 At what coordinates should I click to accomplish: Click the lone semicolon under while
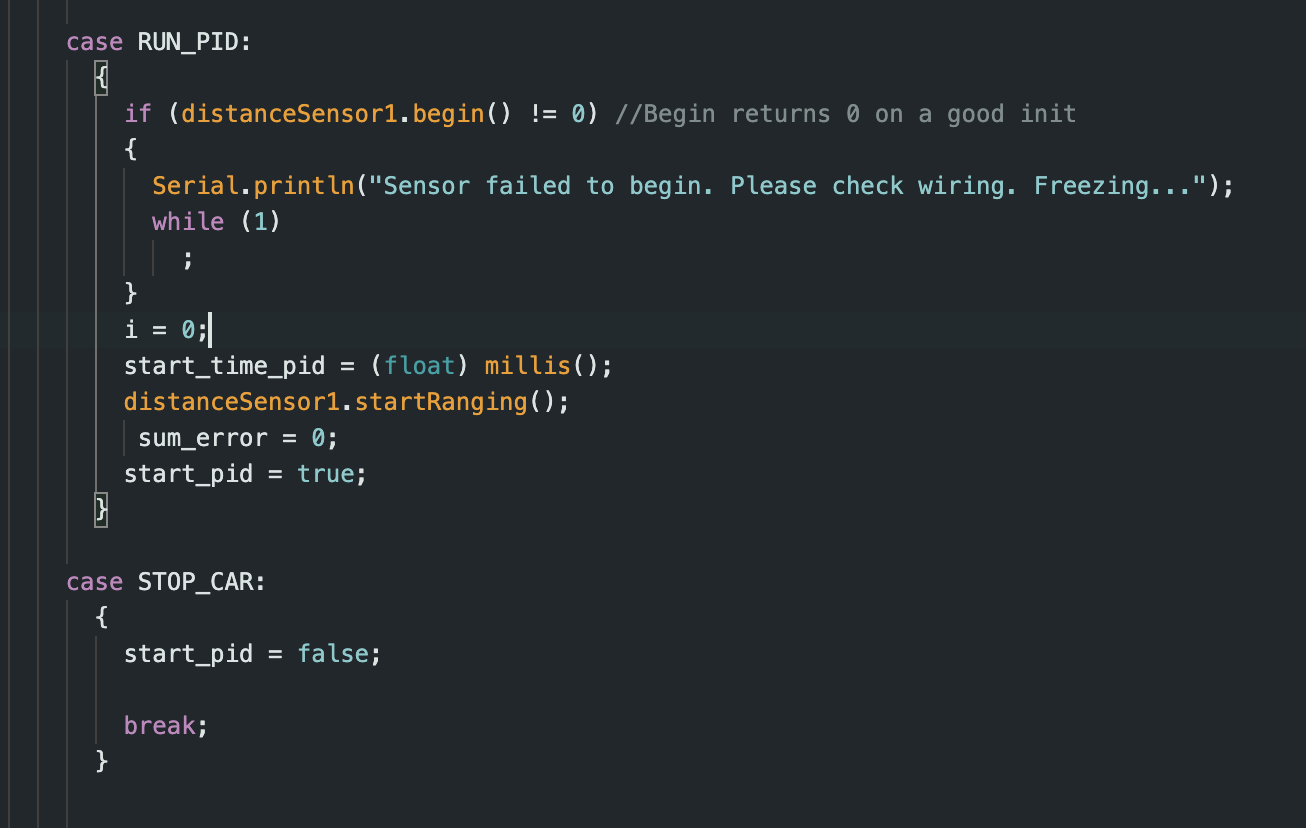coord(188,258)
